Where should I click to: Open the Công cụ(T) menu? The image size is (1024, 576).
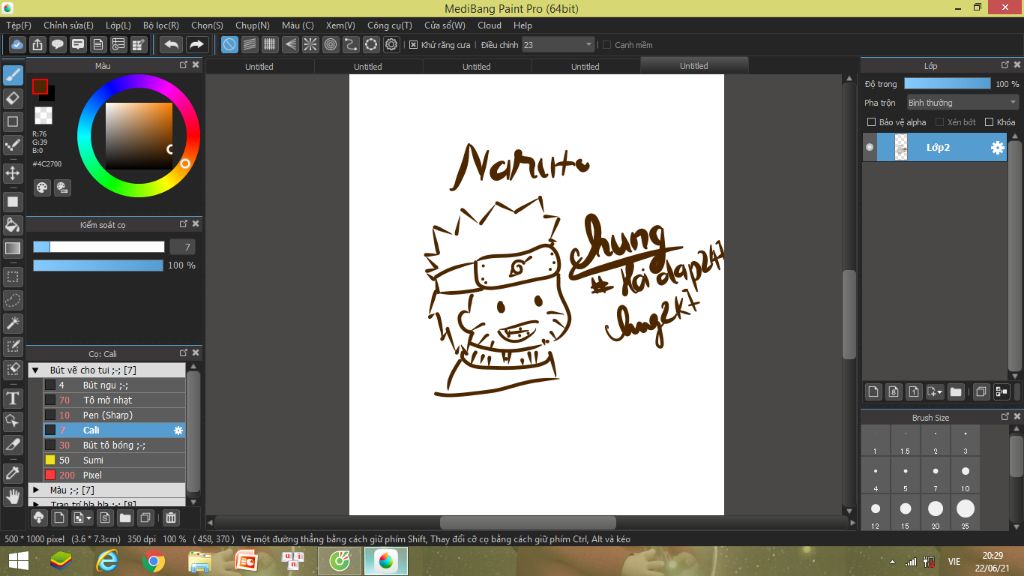[x=390, y=25]
